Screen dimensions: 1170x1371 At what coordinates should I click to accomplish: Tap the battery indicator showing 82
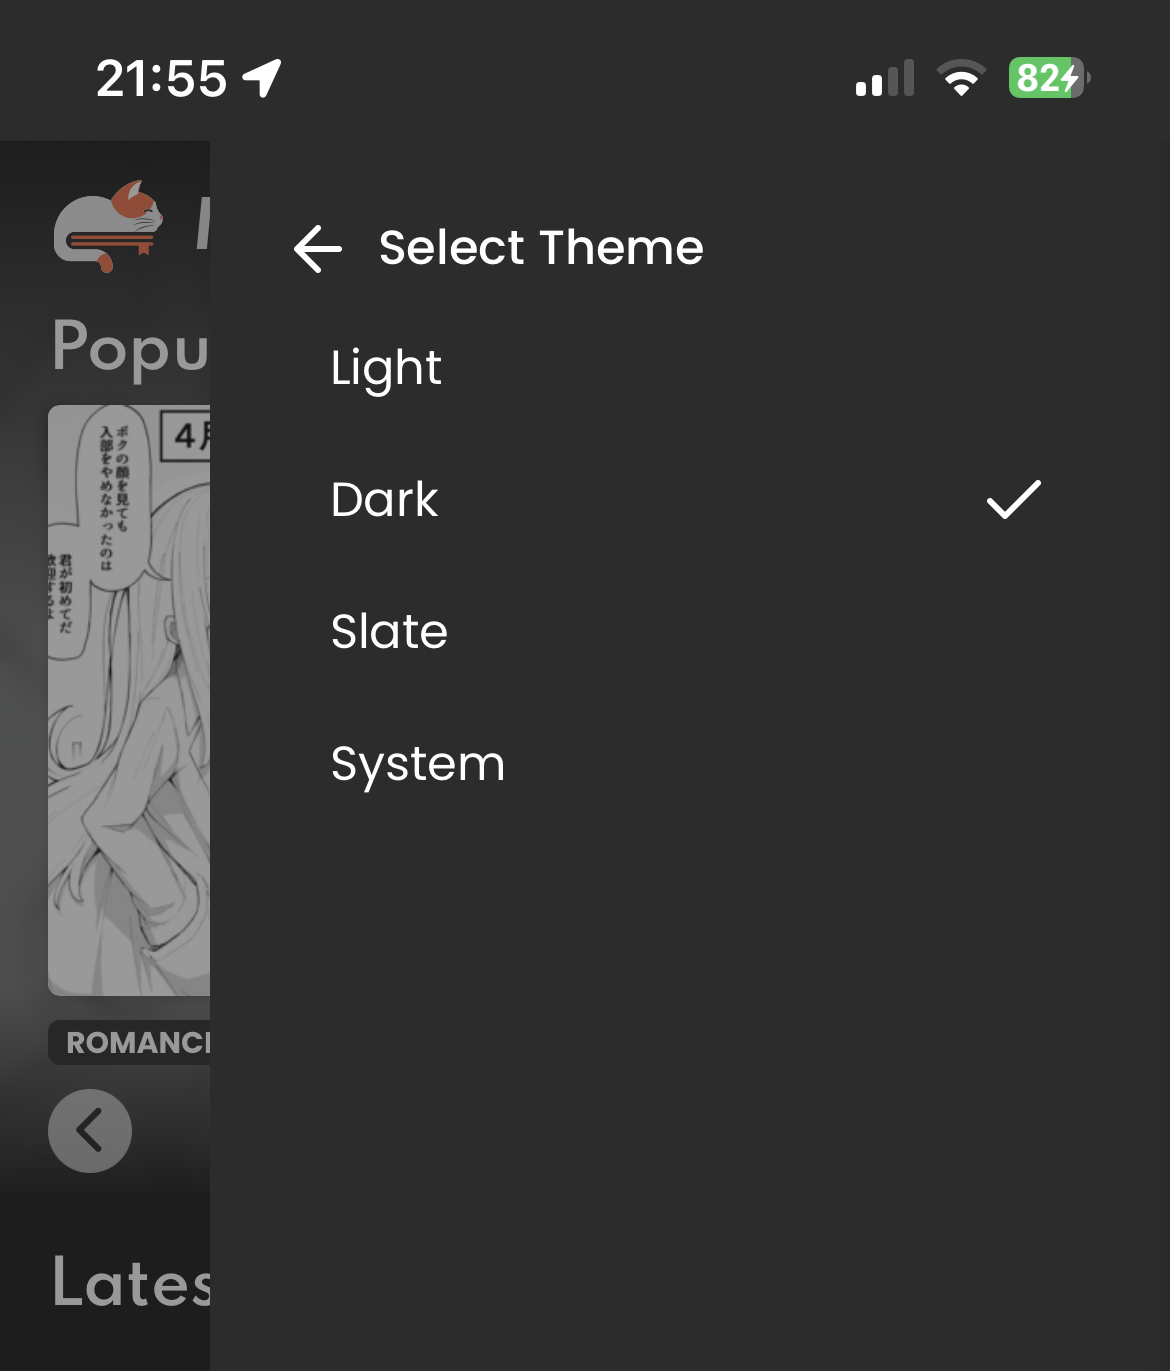(x=1049, y=78)
